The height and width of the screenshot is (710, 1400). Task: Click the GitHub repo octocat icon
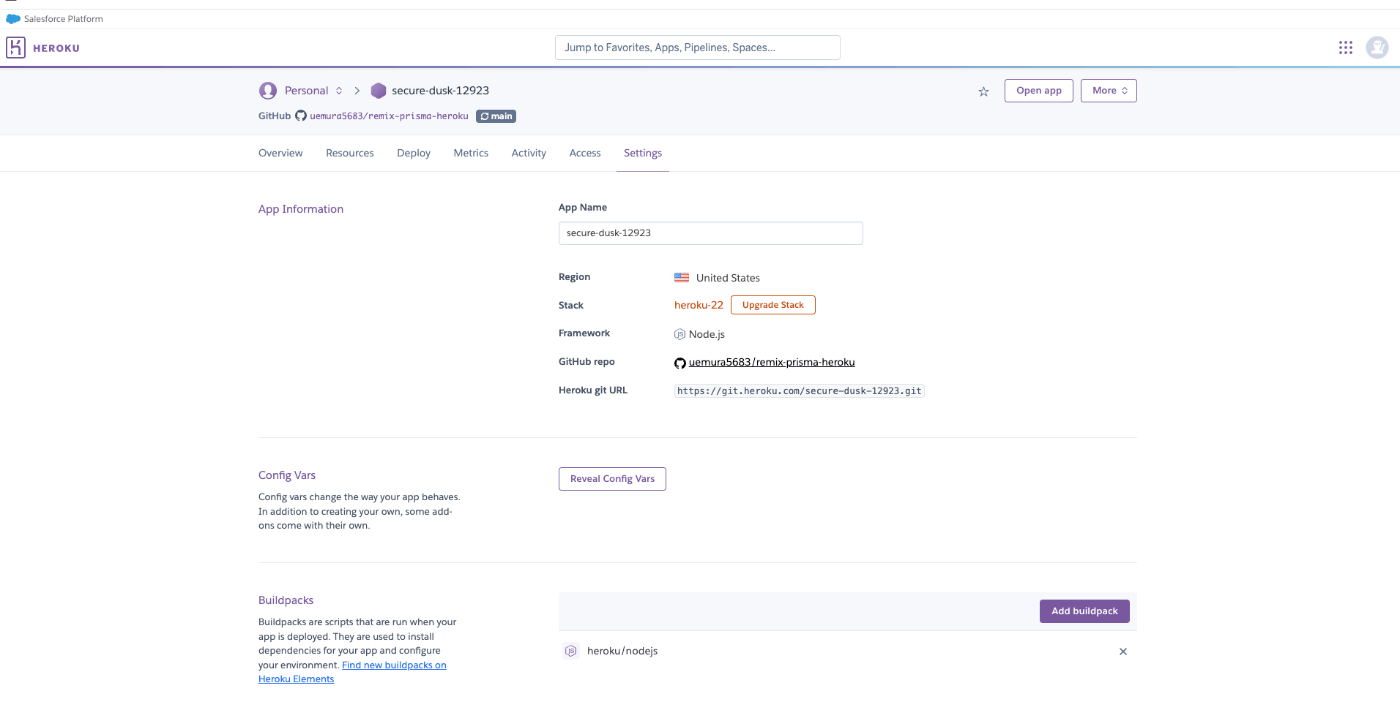click(680, 362)
